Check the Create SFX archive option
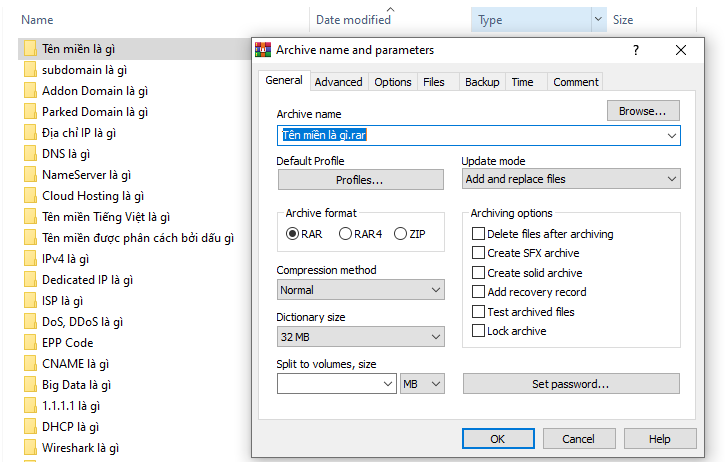 point(478,253)
